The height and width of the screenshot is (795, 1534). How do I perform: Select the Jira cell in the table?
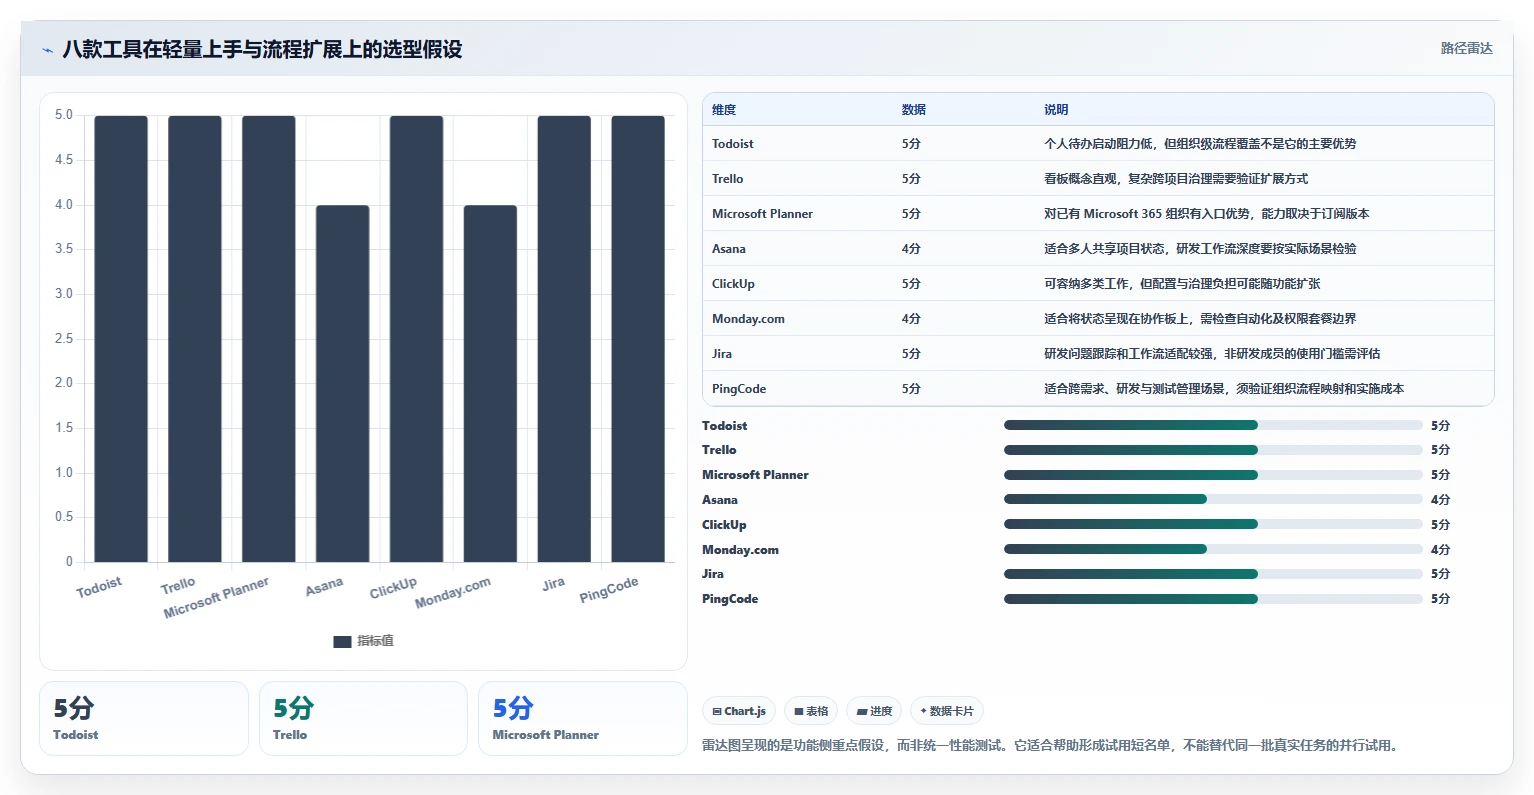(x=722, y=354)
